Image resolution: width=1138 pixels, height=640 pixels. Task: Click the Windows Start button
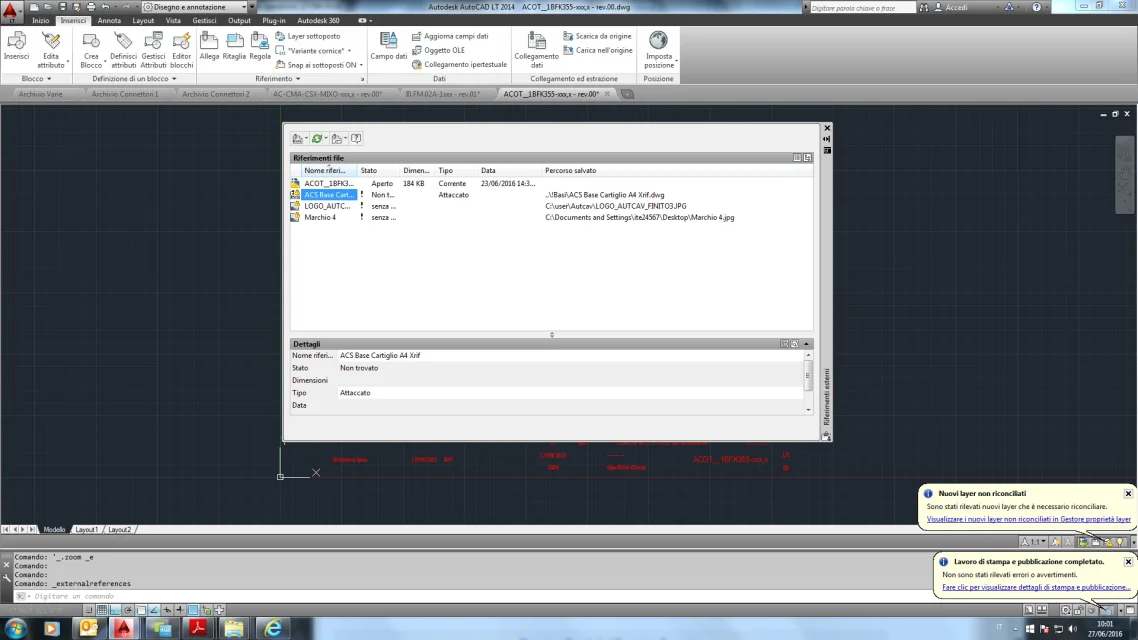coord(15,628)
